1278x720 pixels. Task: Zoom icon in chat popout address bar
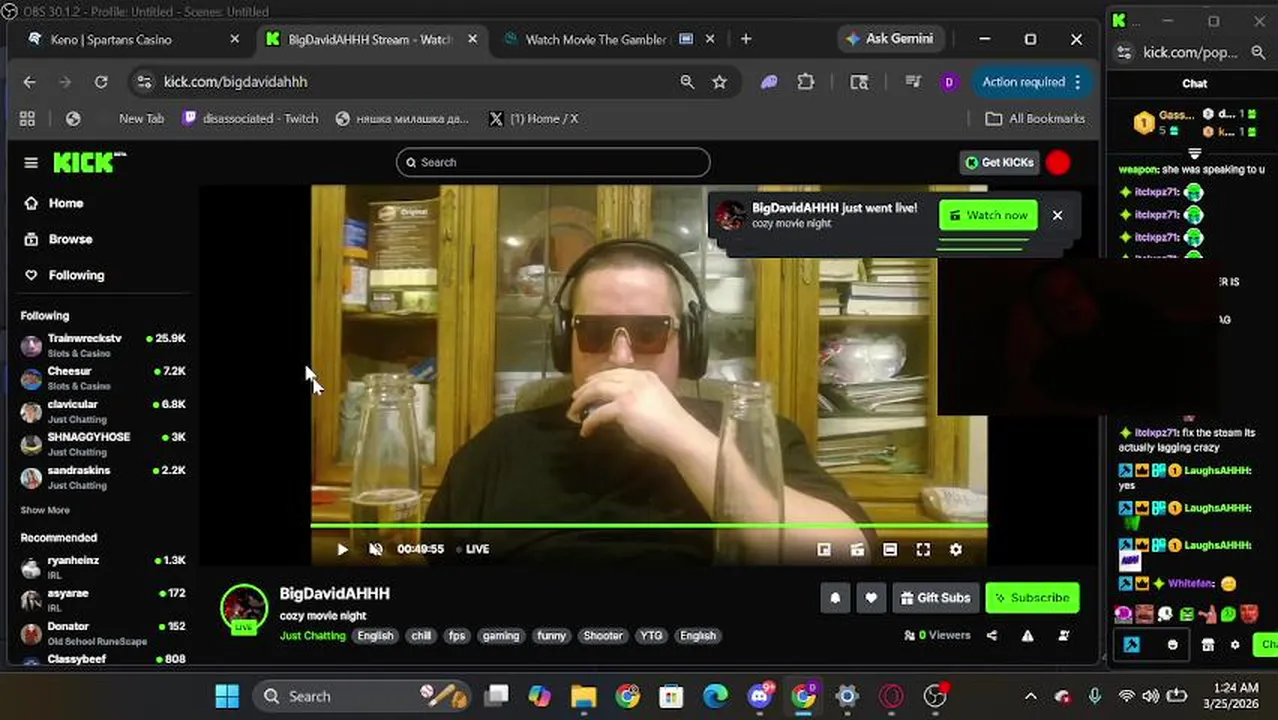[x=1258, y=52]
